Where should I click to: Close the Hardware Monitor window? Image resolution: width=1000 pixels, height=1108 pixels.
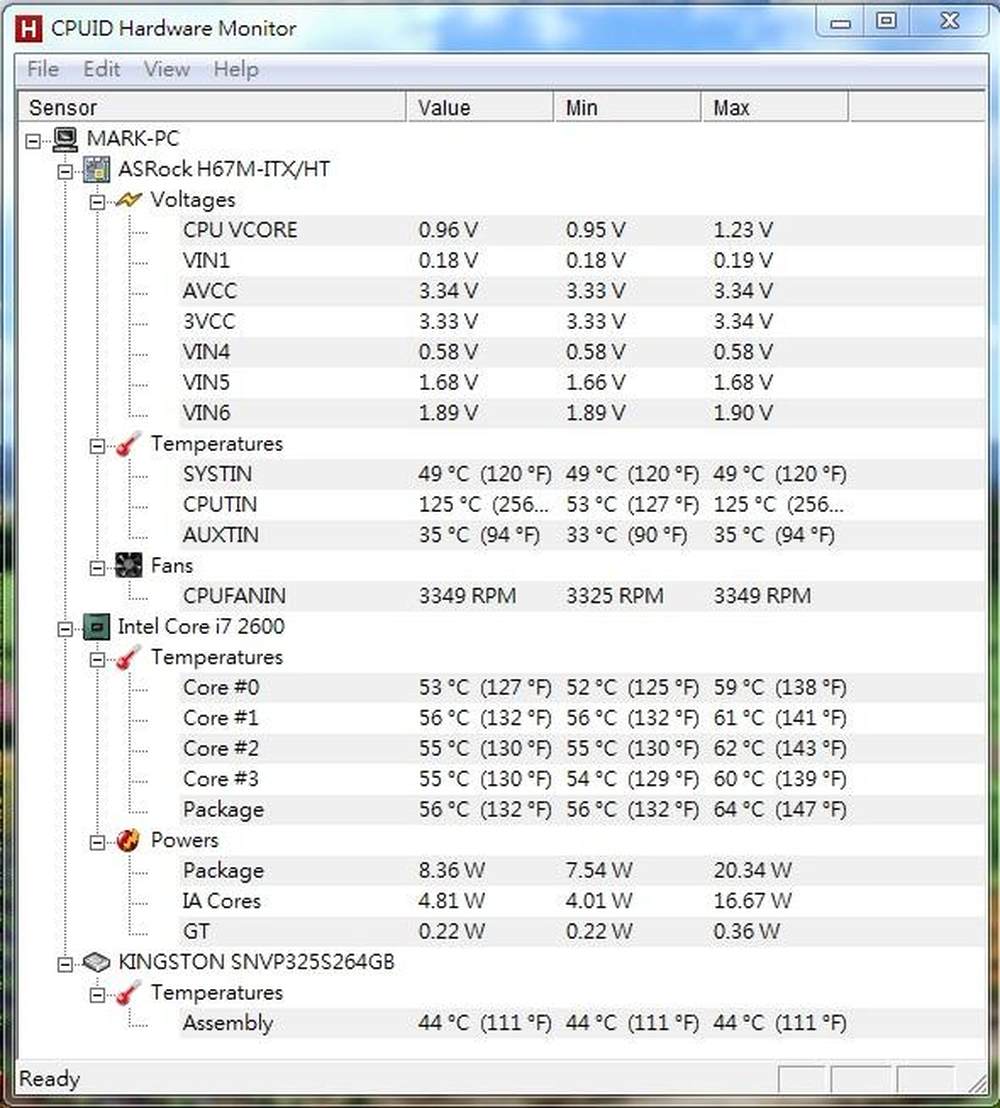[x=949, y=22]
